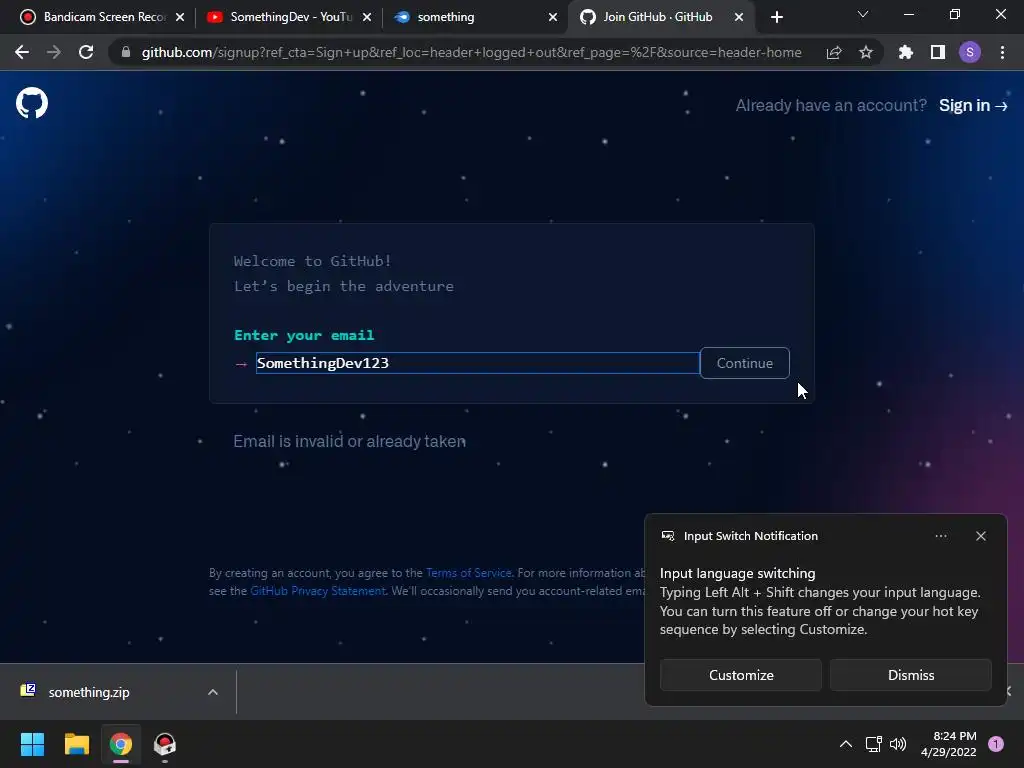
Task: Open a new browser tab
Action: click(776, 17)
